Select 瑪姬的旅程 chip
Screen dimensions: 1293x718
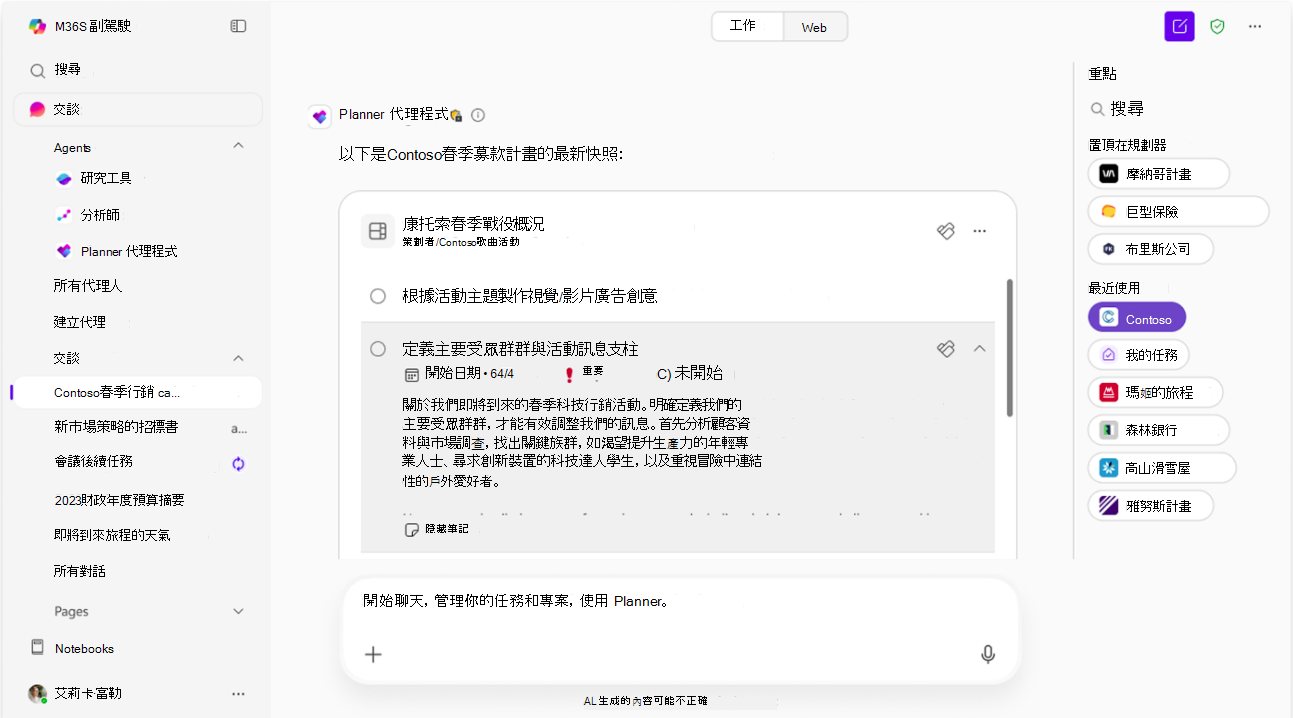[x=1155, y=392]
